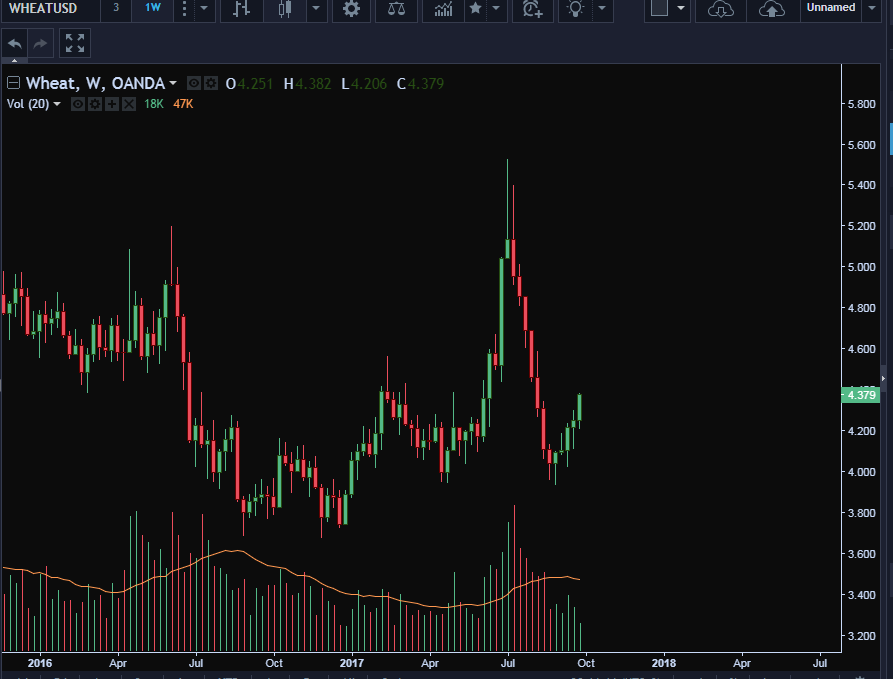Viewport: 893px width, 679px height.
Task: Click the add alert clock icon
Action: coord(533,9)
